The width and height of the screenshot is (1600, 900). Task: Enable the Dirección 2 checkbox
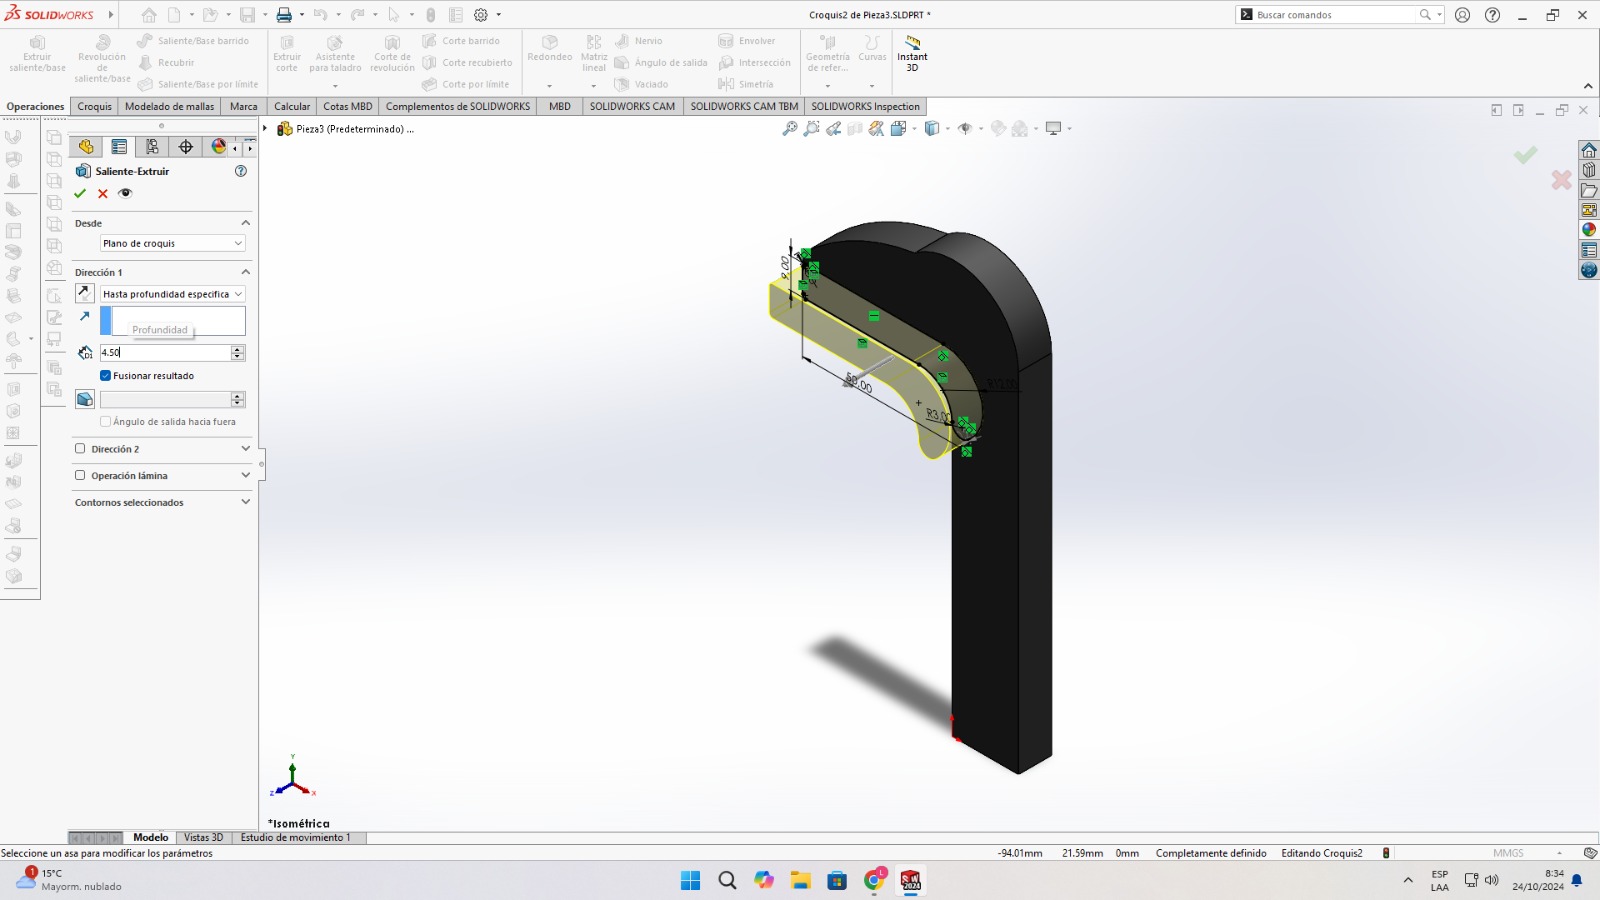click(x=80, y=449)
